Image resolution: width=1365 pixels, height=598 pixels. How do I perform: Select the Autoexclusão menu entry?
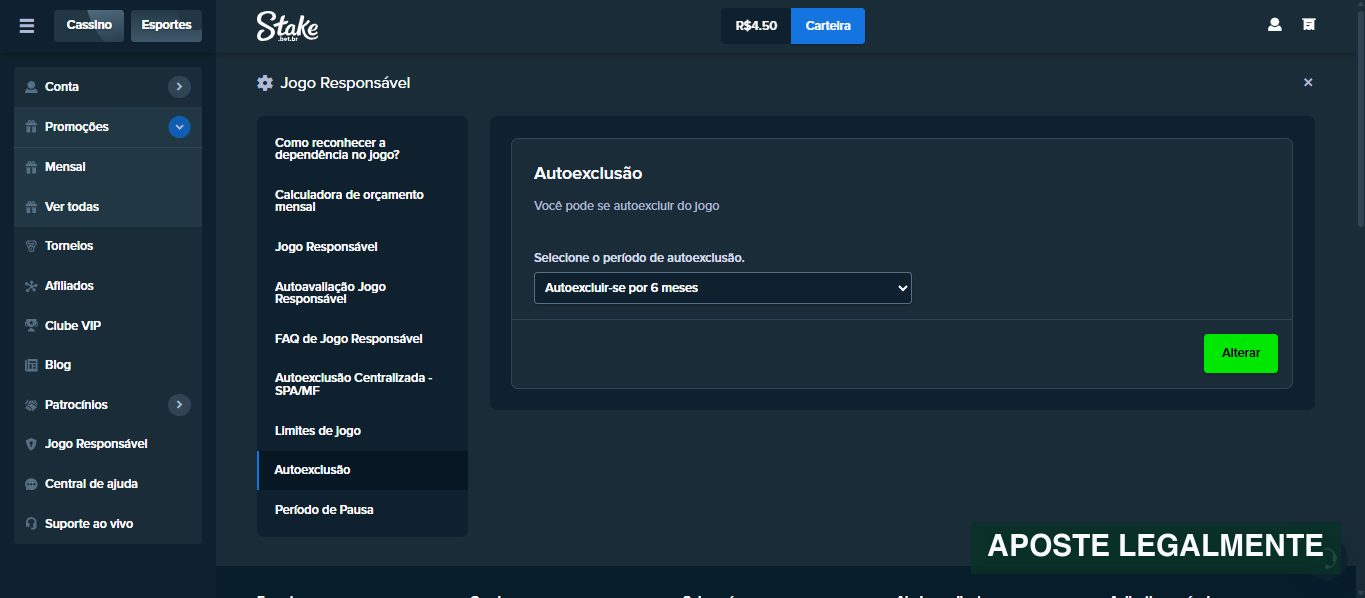[362, 470]
